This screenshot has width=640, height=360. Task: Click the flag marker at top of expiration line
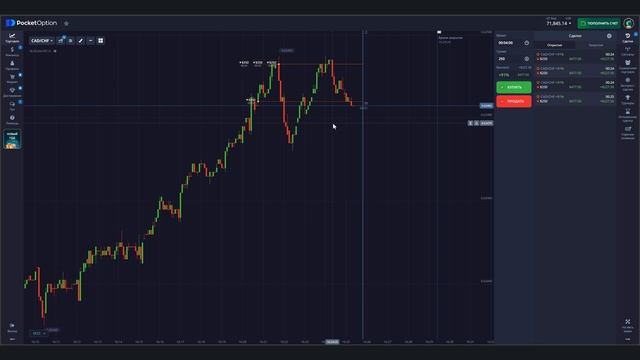(439, 32)
